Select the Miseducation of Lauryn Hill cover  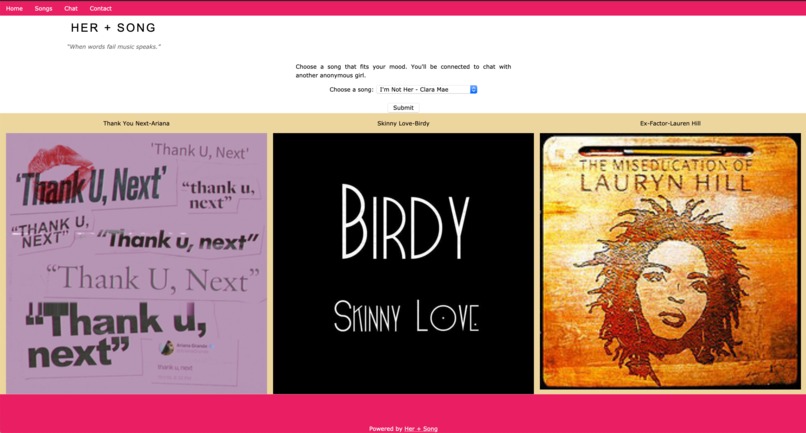[x=670, y=262]
